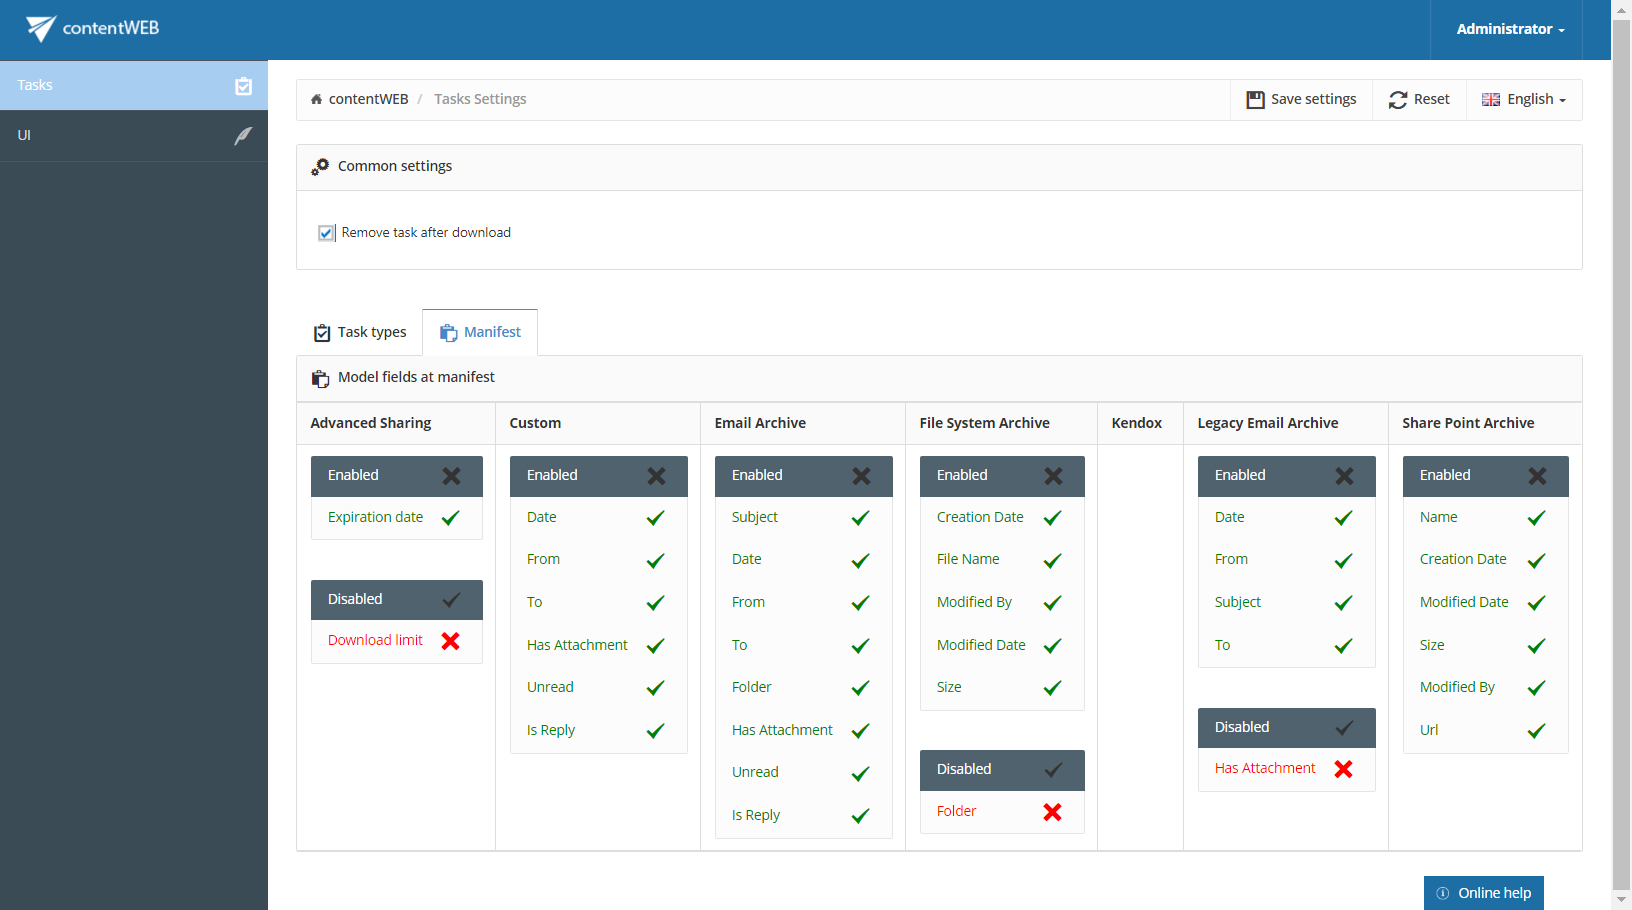Toggle Has Attachment checkmark in Email Archive
The height and width of the screenshot is (910, 1632).
[x=861, y=731]
